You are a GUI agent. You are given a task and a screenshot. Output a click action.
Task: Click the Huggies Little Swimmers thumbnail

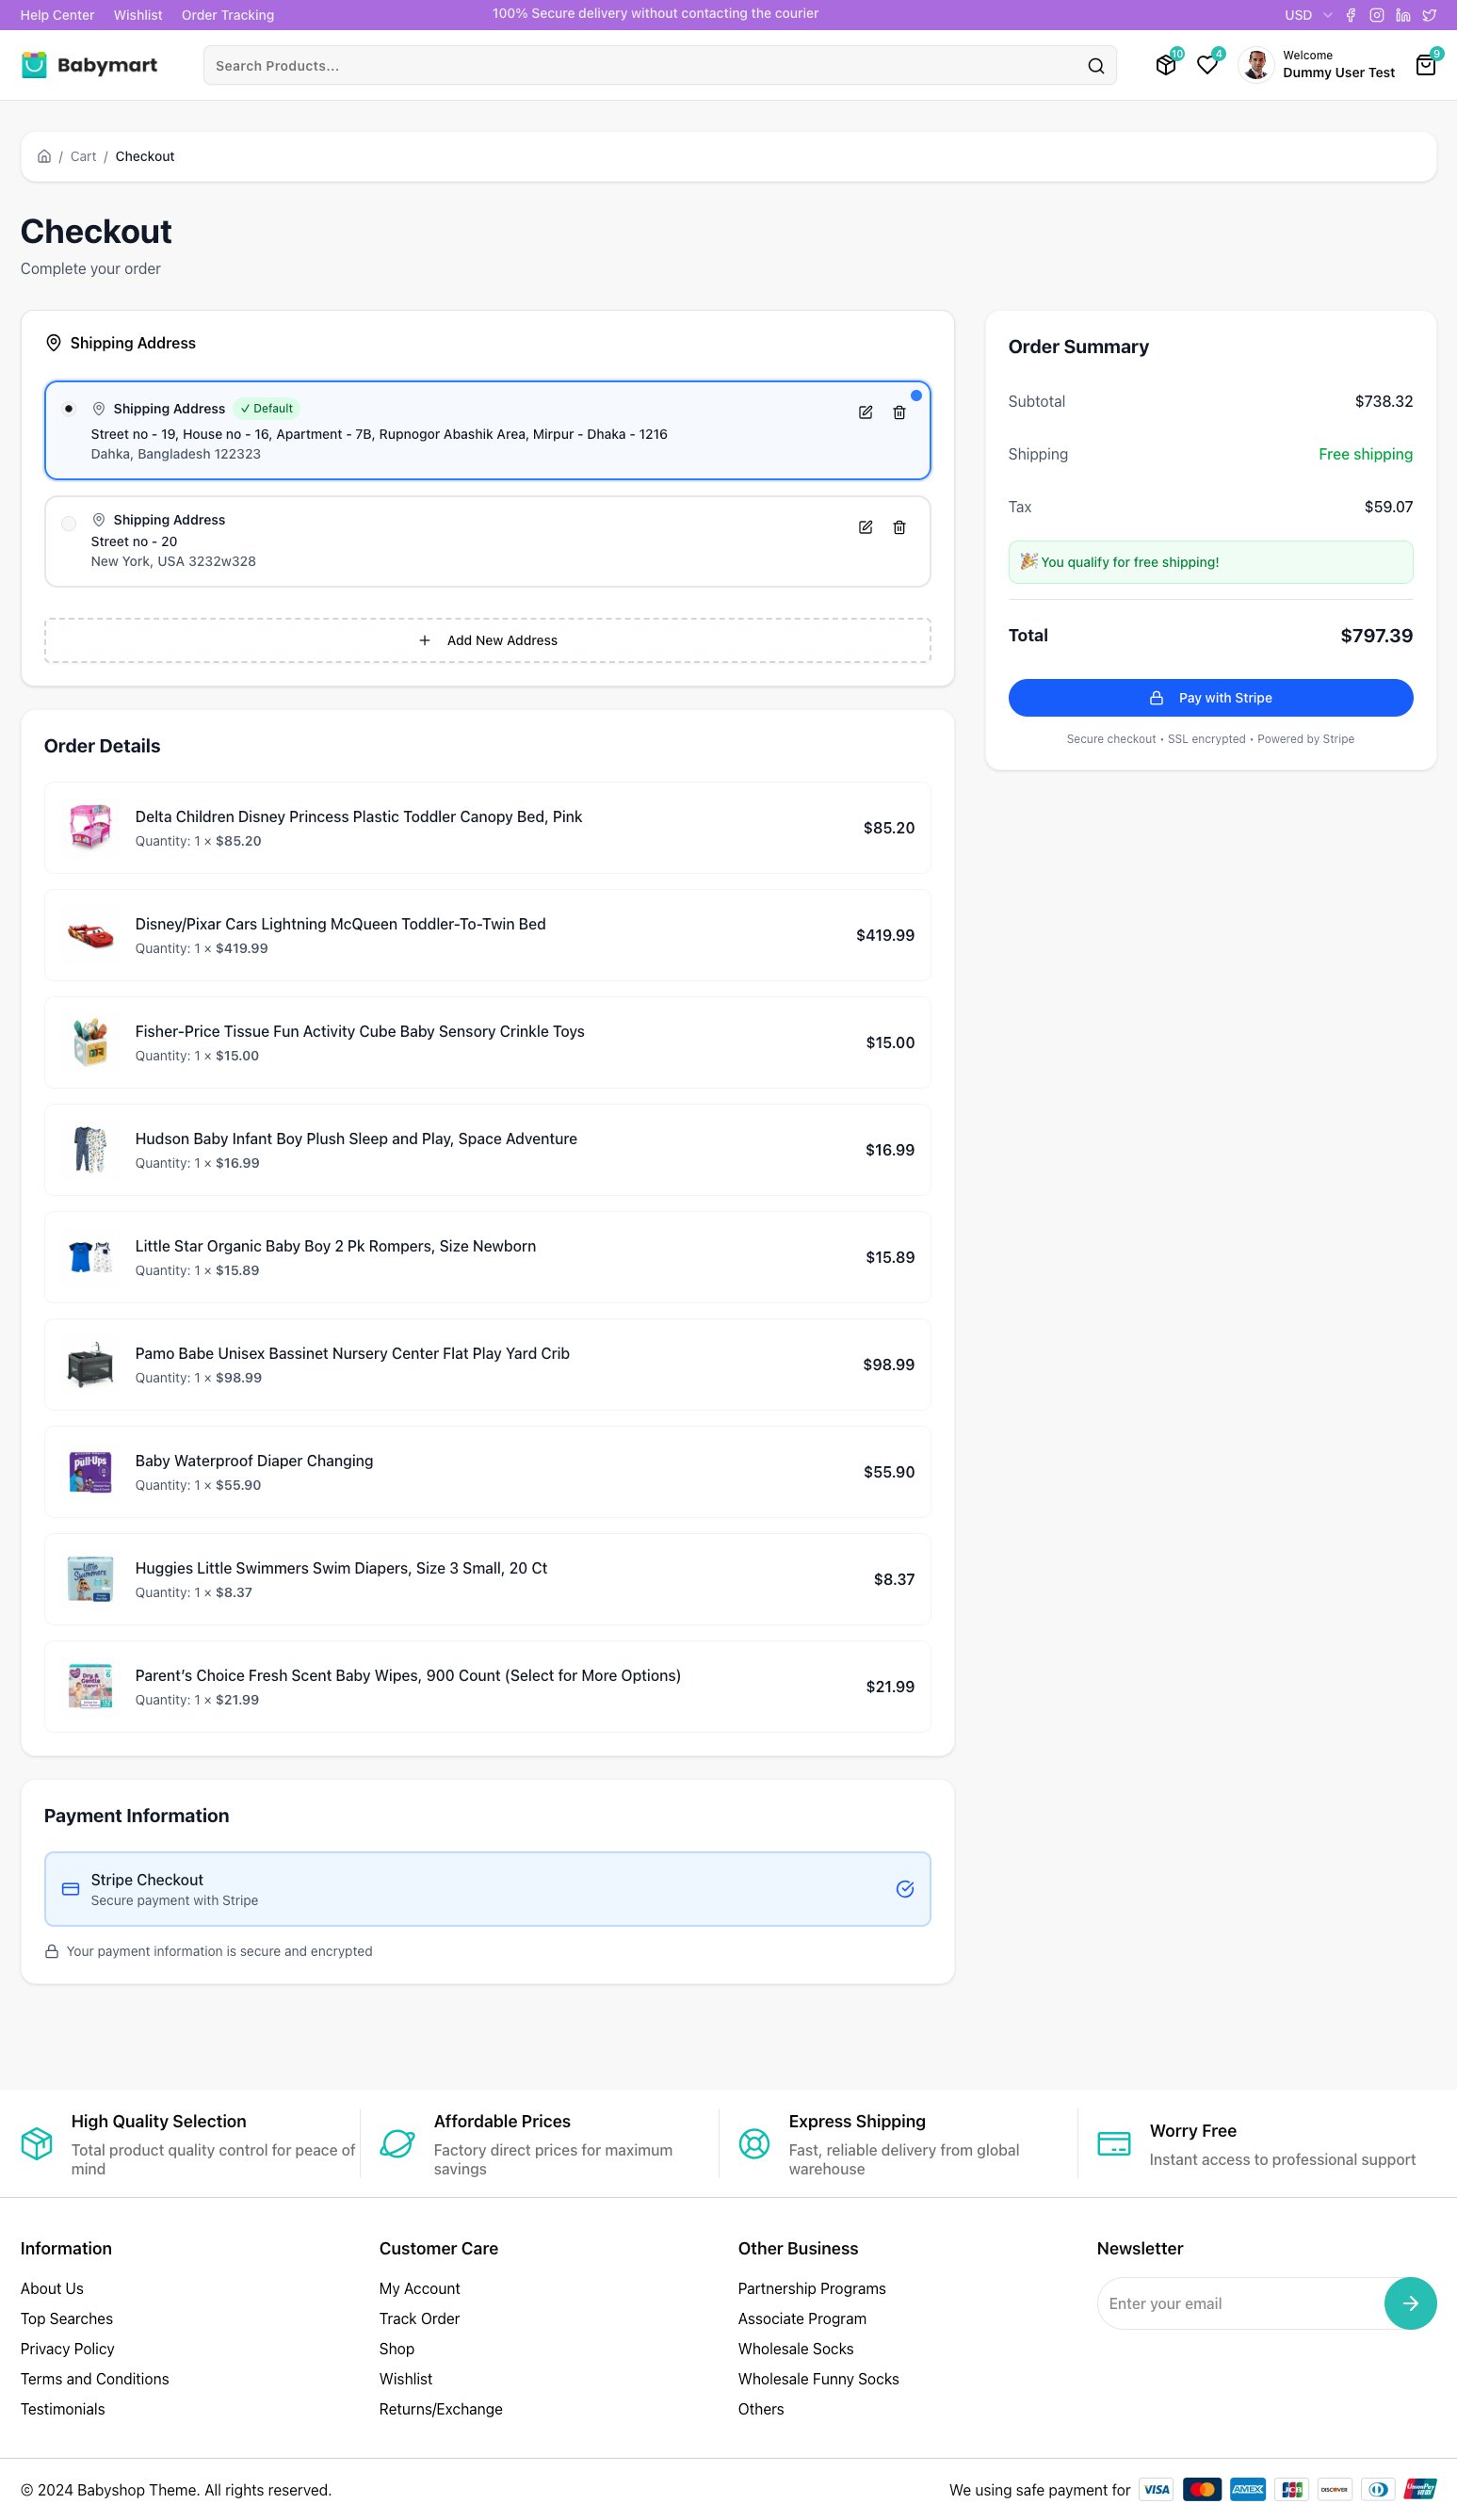[x=90, y=1579]
